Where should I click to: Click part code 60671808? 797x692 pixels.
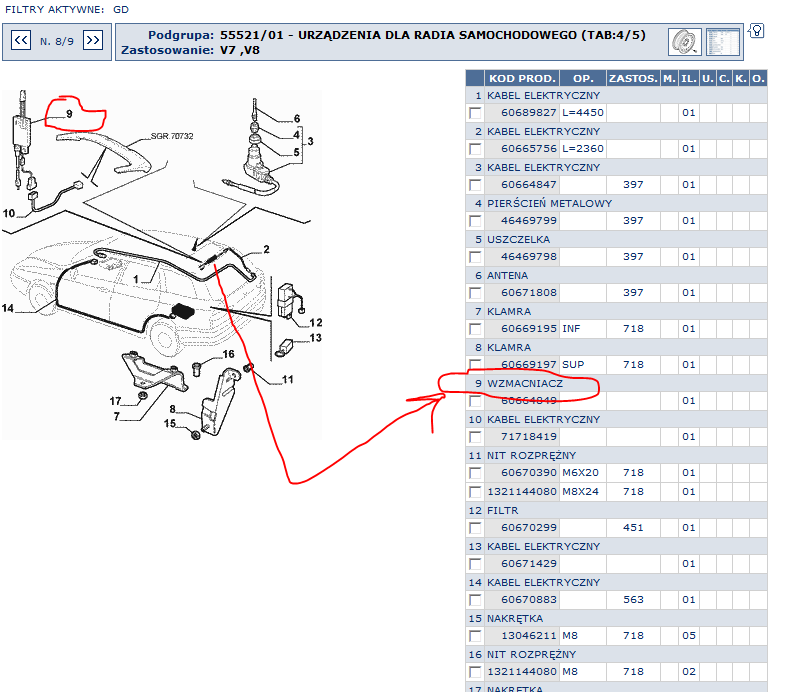pyautogui.click(x=529, y=293)
